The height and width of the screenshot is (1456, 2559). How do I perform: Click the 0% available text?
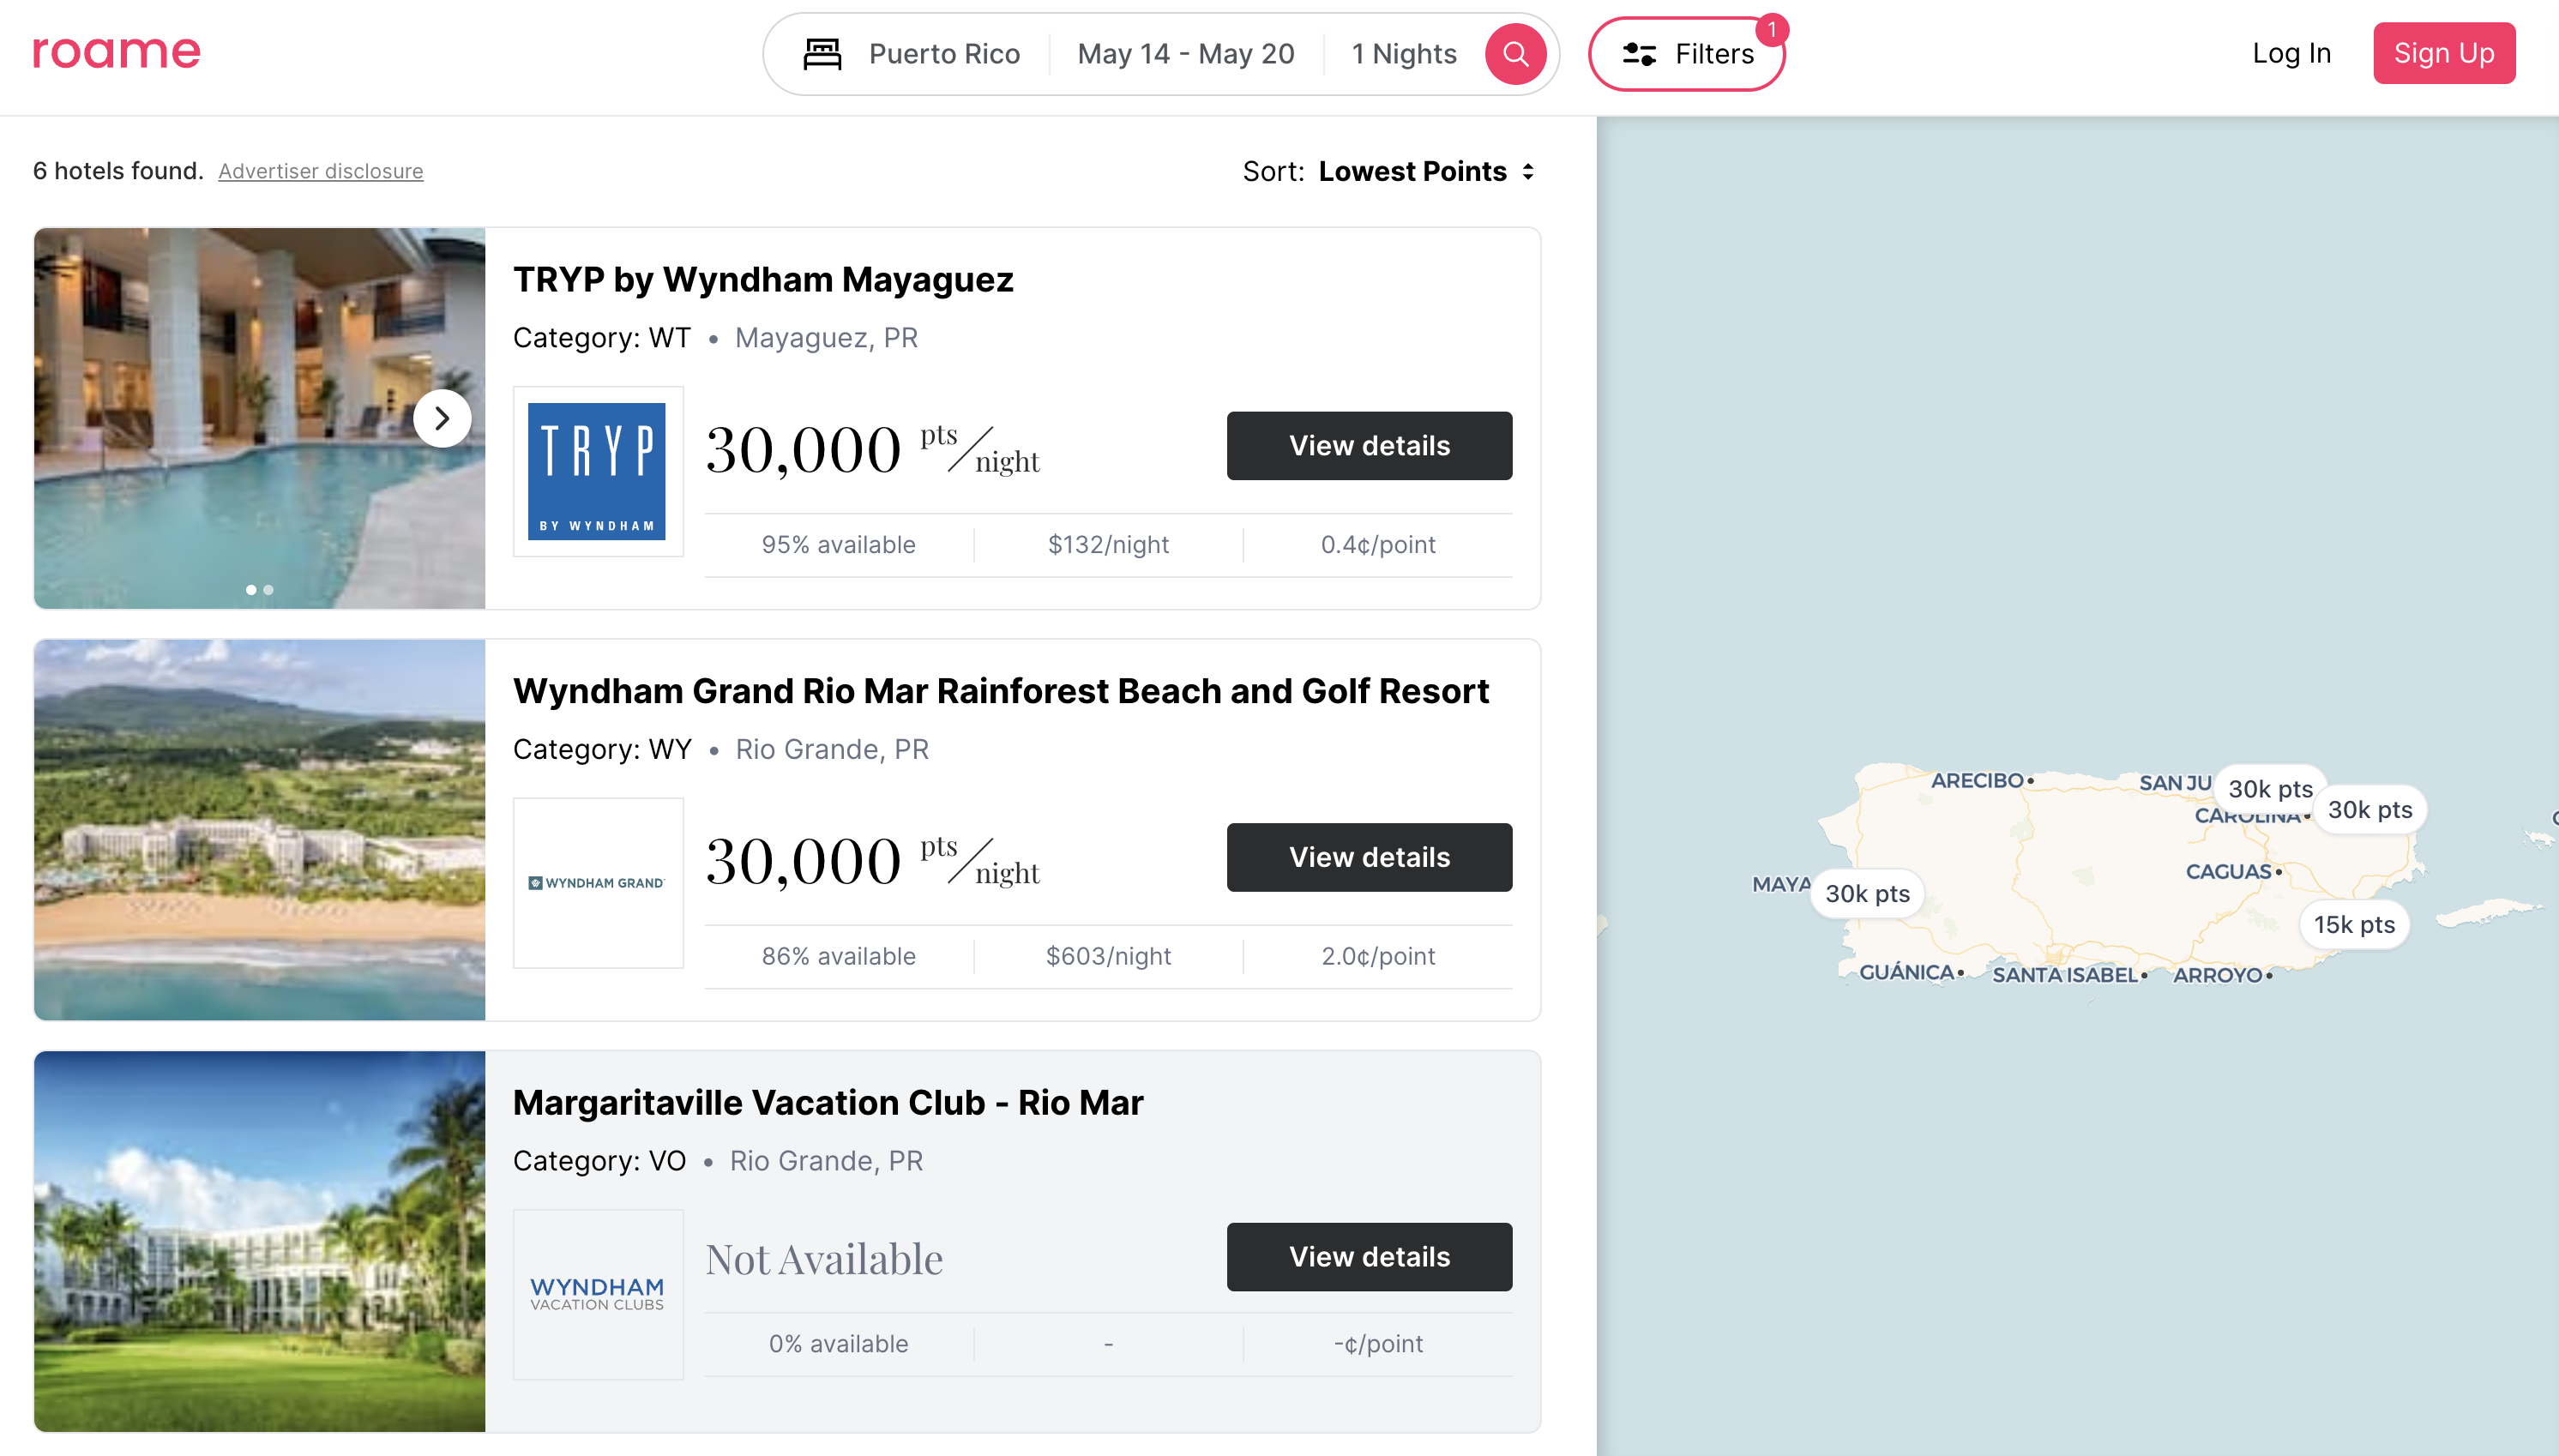tap(838, 1344)
